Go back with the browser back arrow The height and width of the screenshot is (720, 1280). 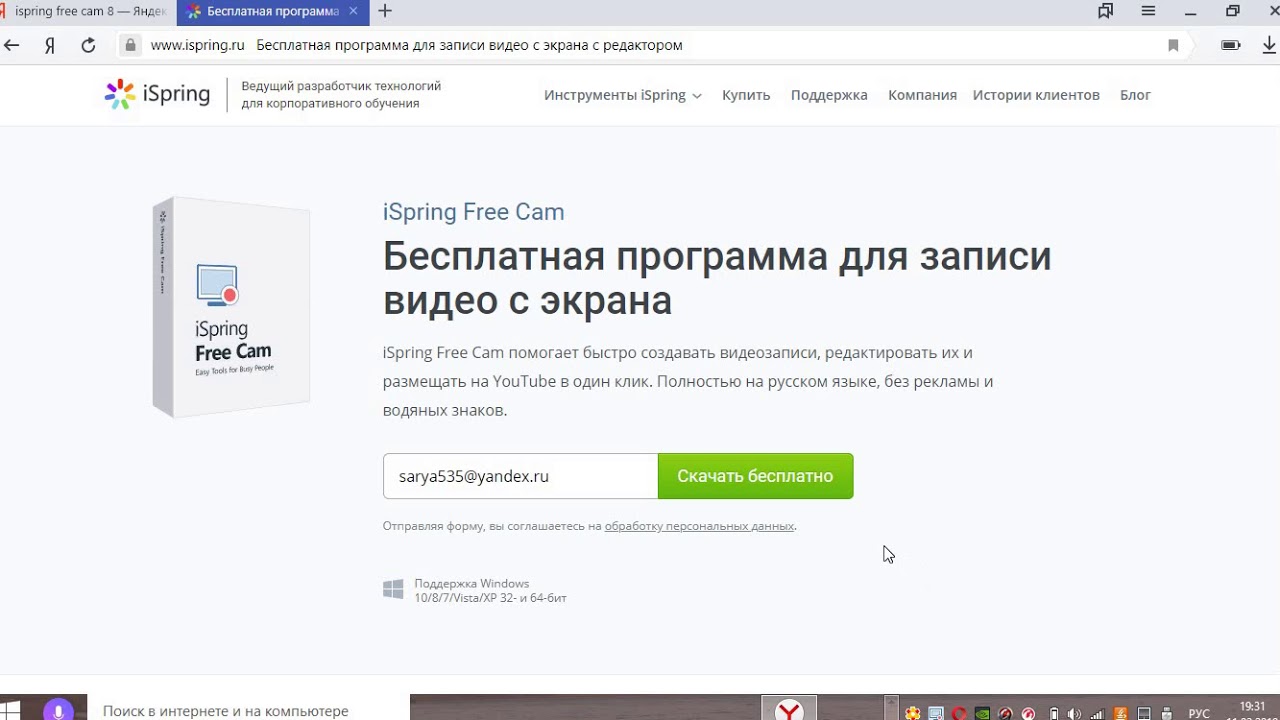coord(12,45)
